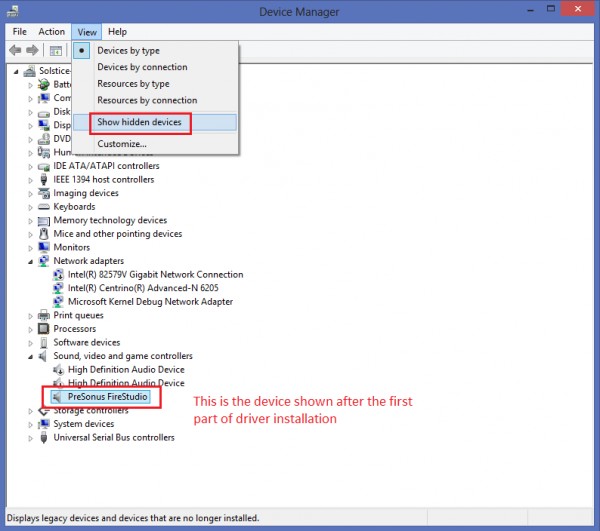Select PreSonus FireStudio device
The height and width of the screenshot is (531, 600).
point(108,397)
